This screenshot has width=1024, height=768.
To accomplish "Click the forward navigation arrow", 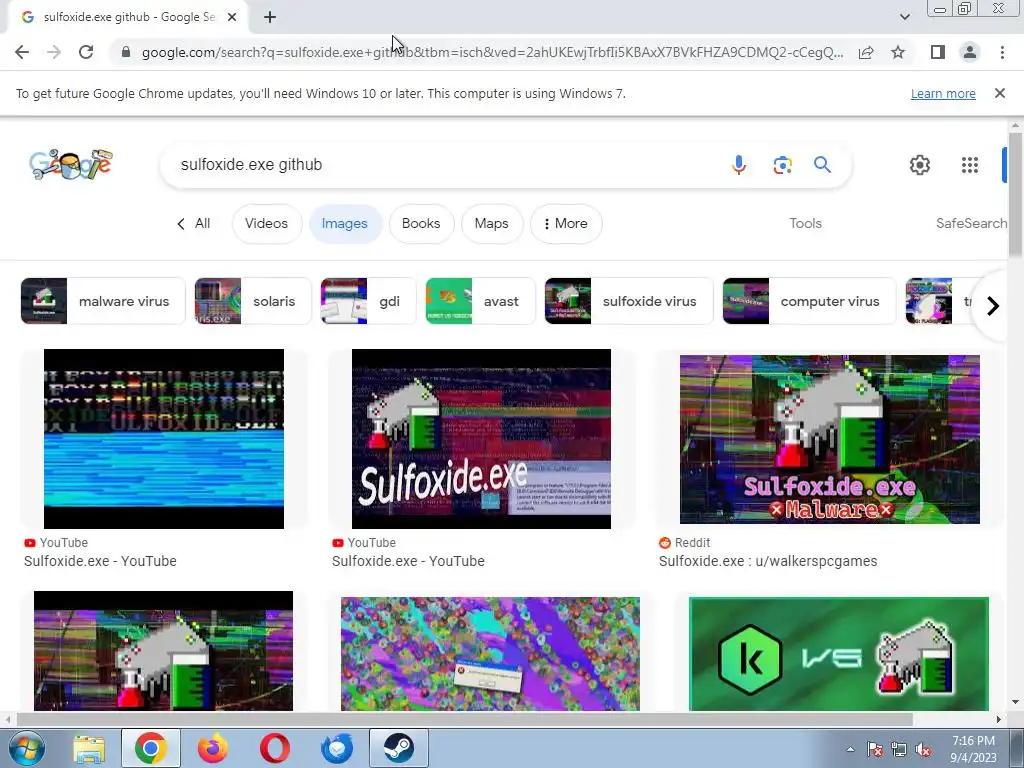I will click(x=54, y=52).
